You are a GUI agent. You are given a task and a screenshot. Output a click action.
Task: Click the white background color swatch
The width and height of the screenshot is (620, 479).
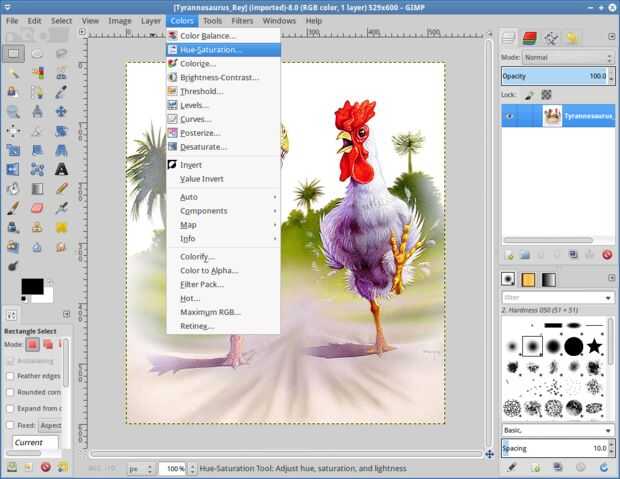(47, 297)
